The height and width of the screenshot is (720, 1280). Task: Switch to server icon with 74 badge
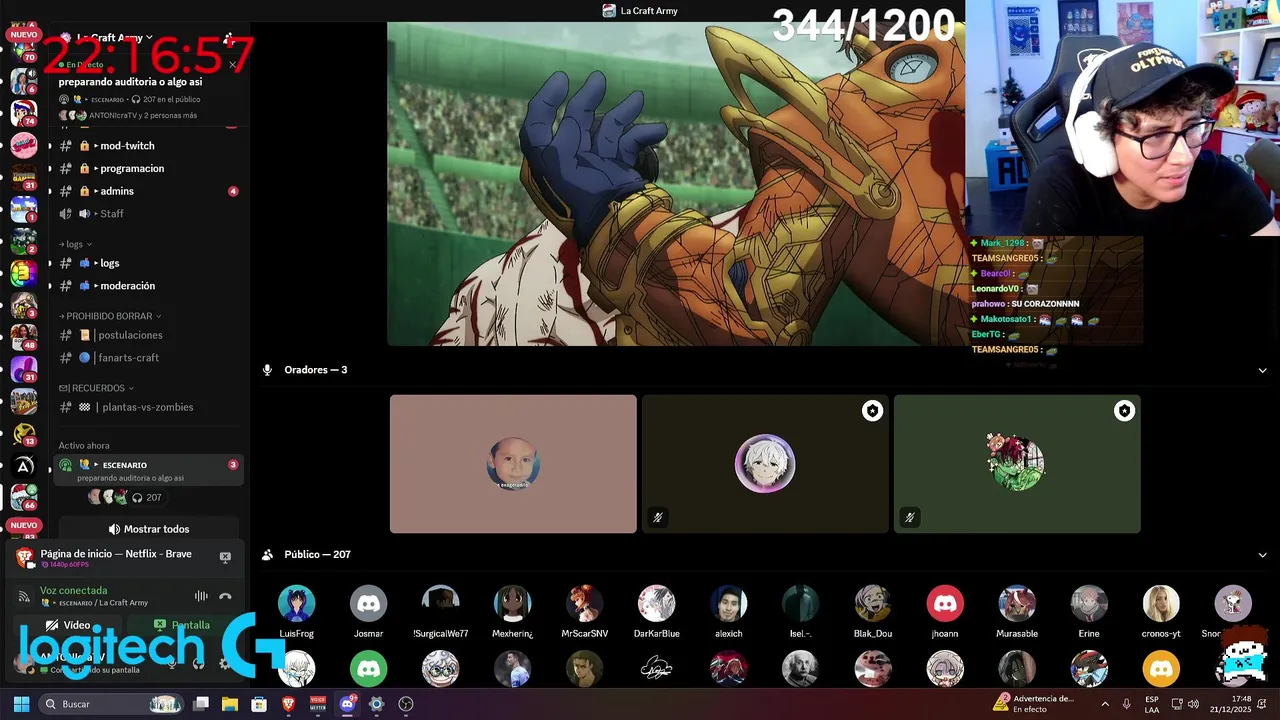point(24,111)
